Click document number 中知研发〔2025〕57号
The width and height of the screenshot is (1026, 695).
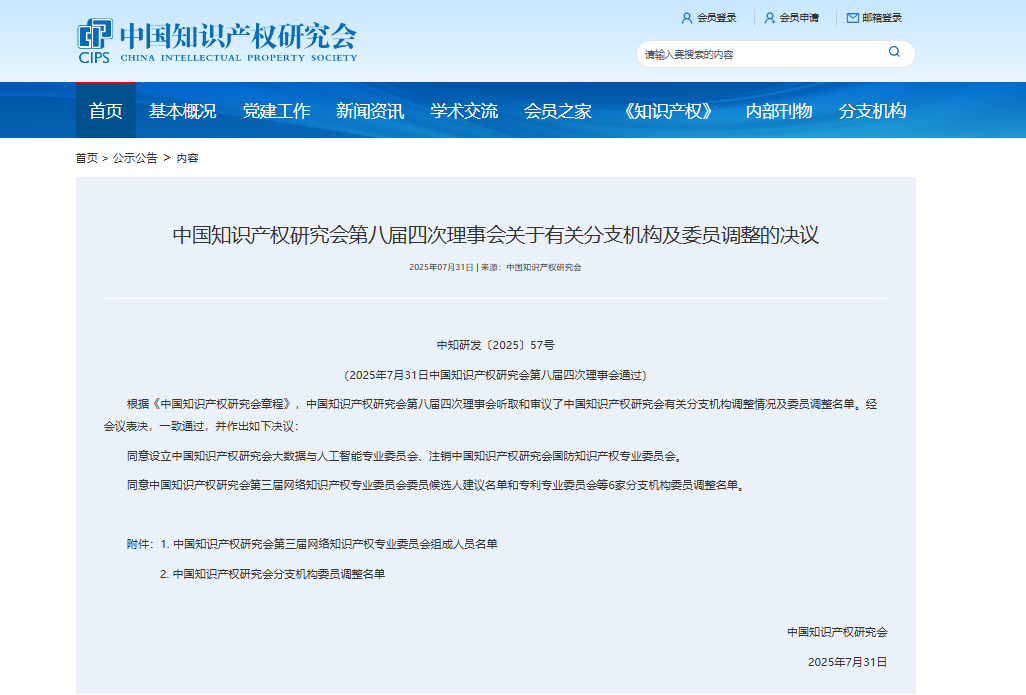[495, 345]
